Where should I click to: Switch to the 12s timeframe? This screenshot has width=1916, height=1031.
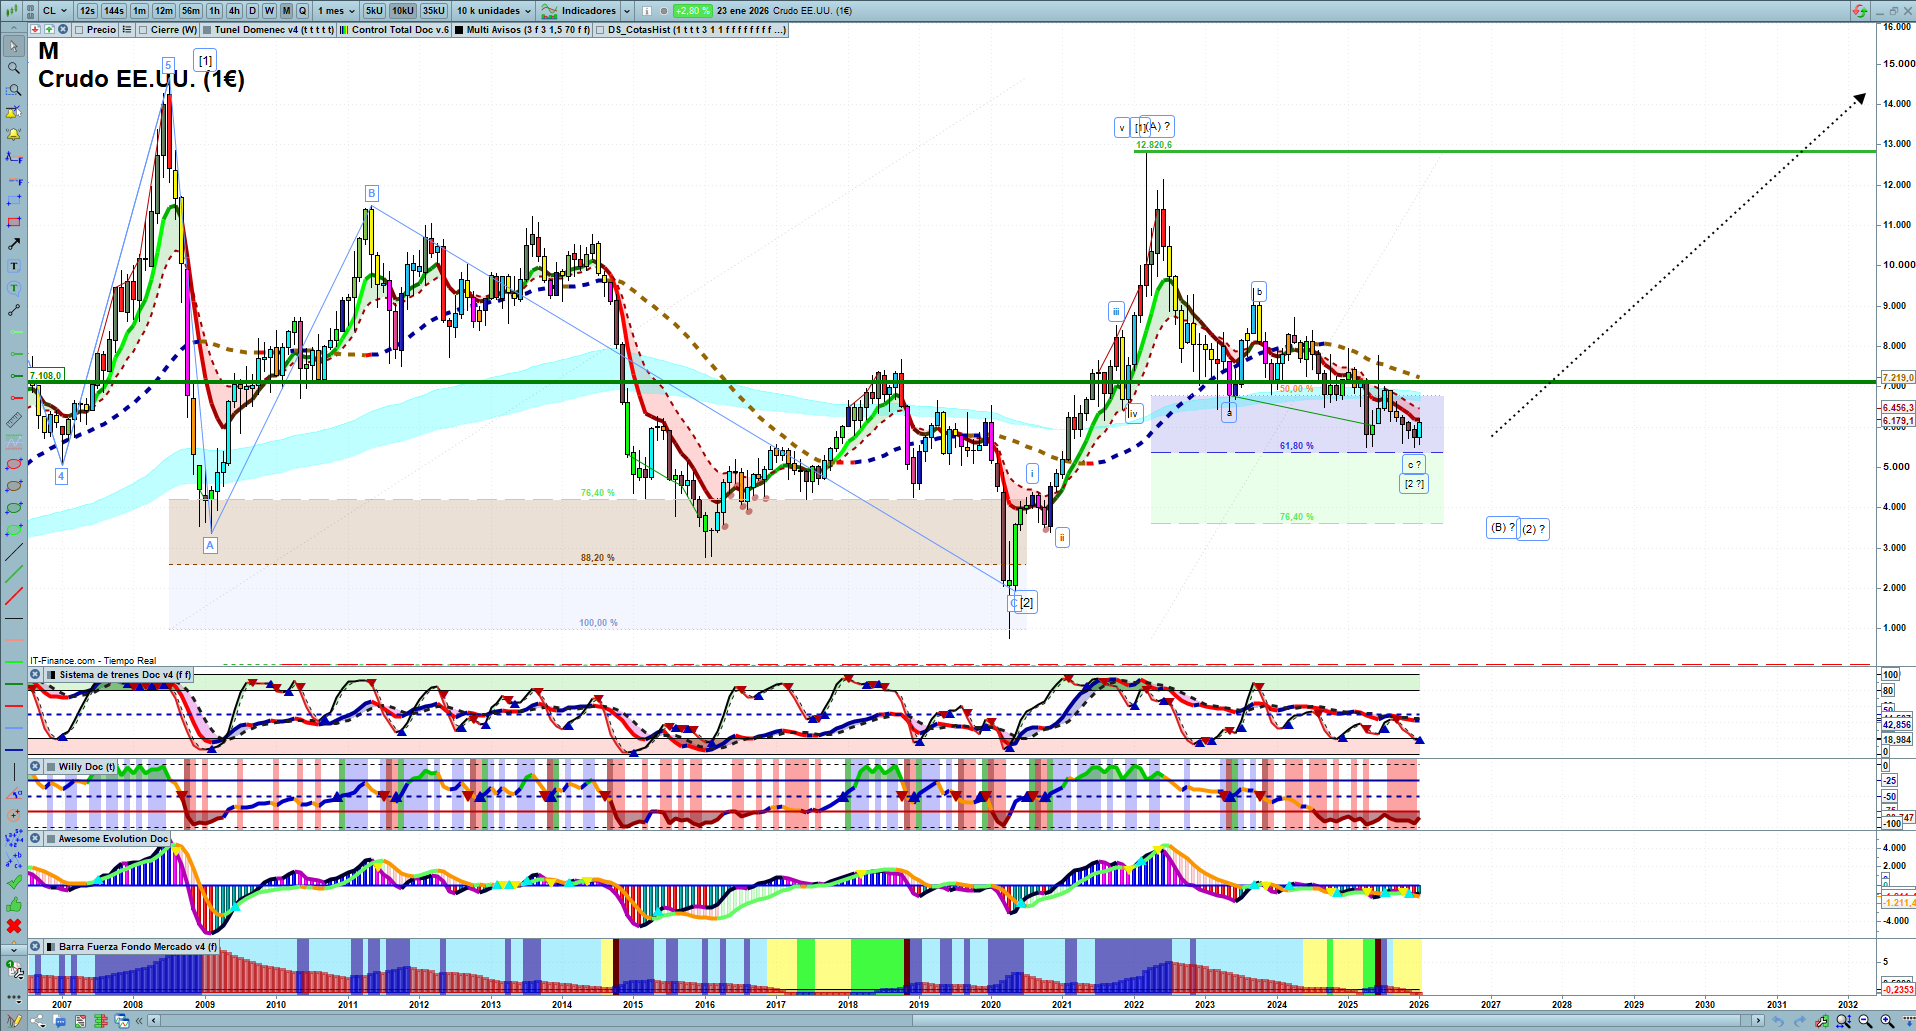click(x=87, y=11)
